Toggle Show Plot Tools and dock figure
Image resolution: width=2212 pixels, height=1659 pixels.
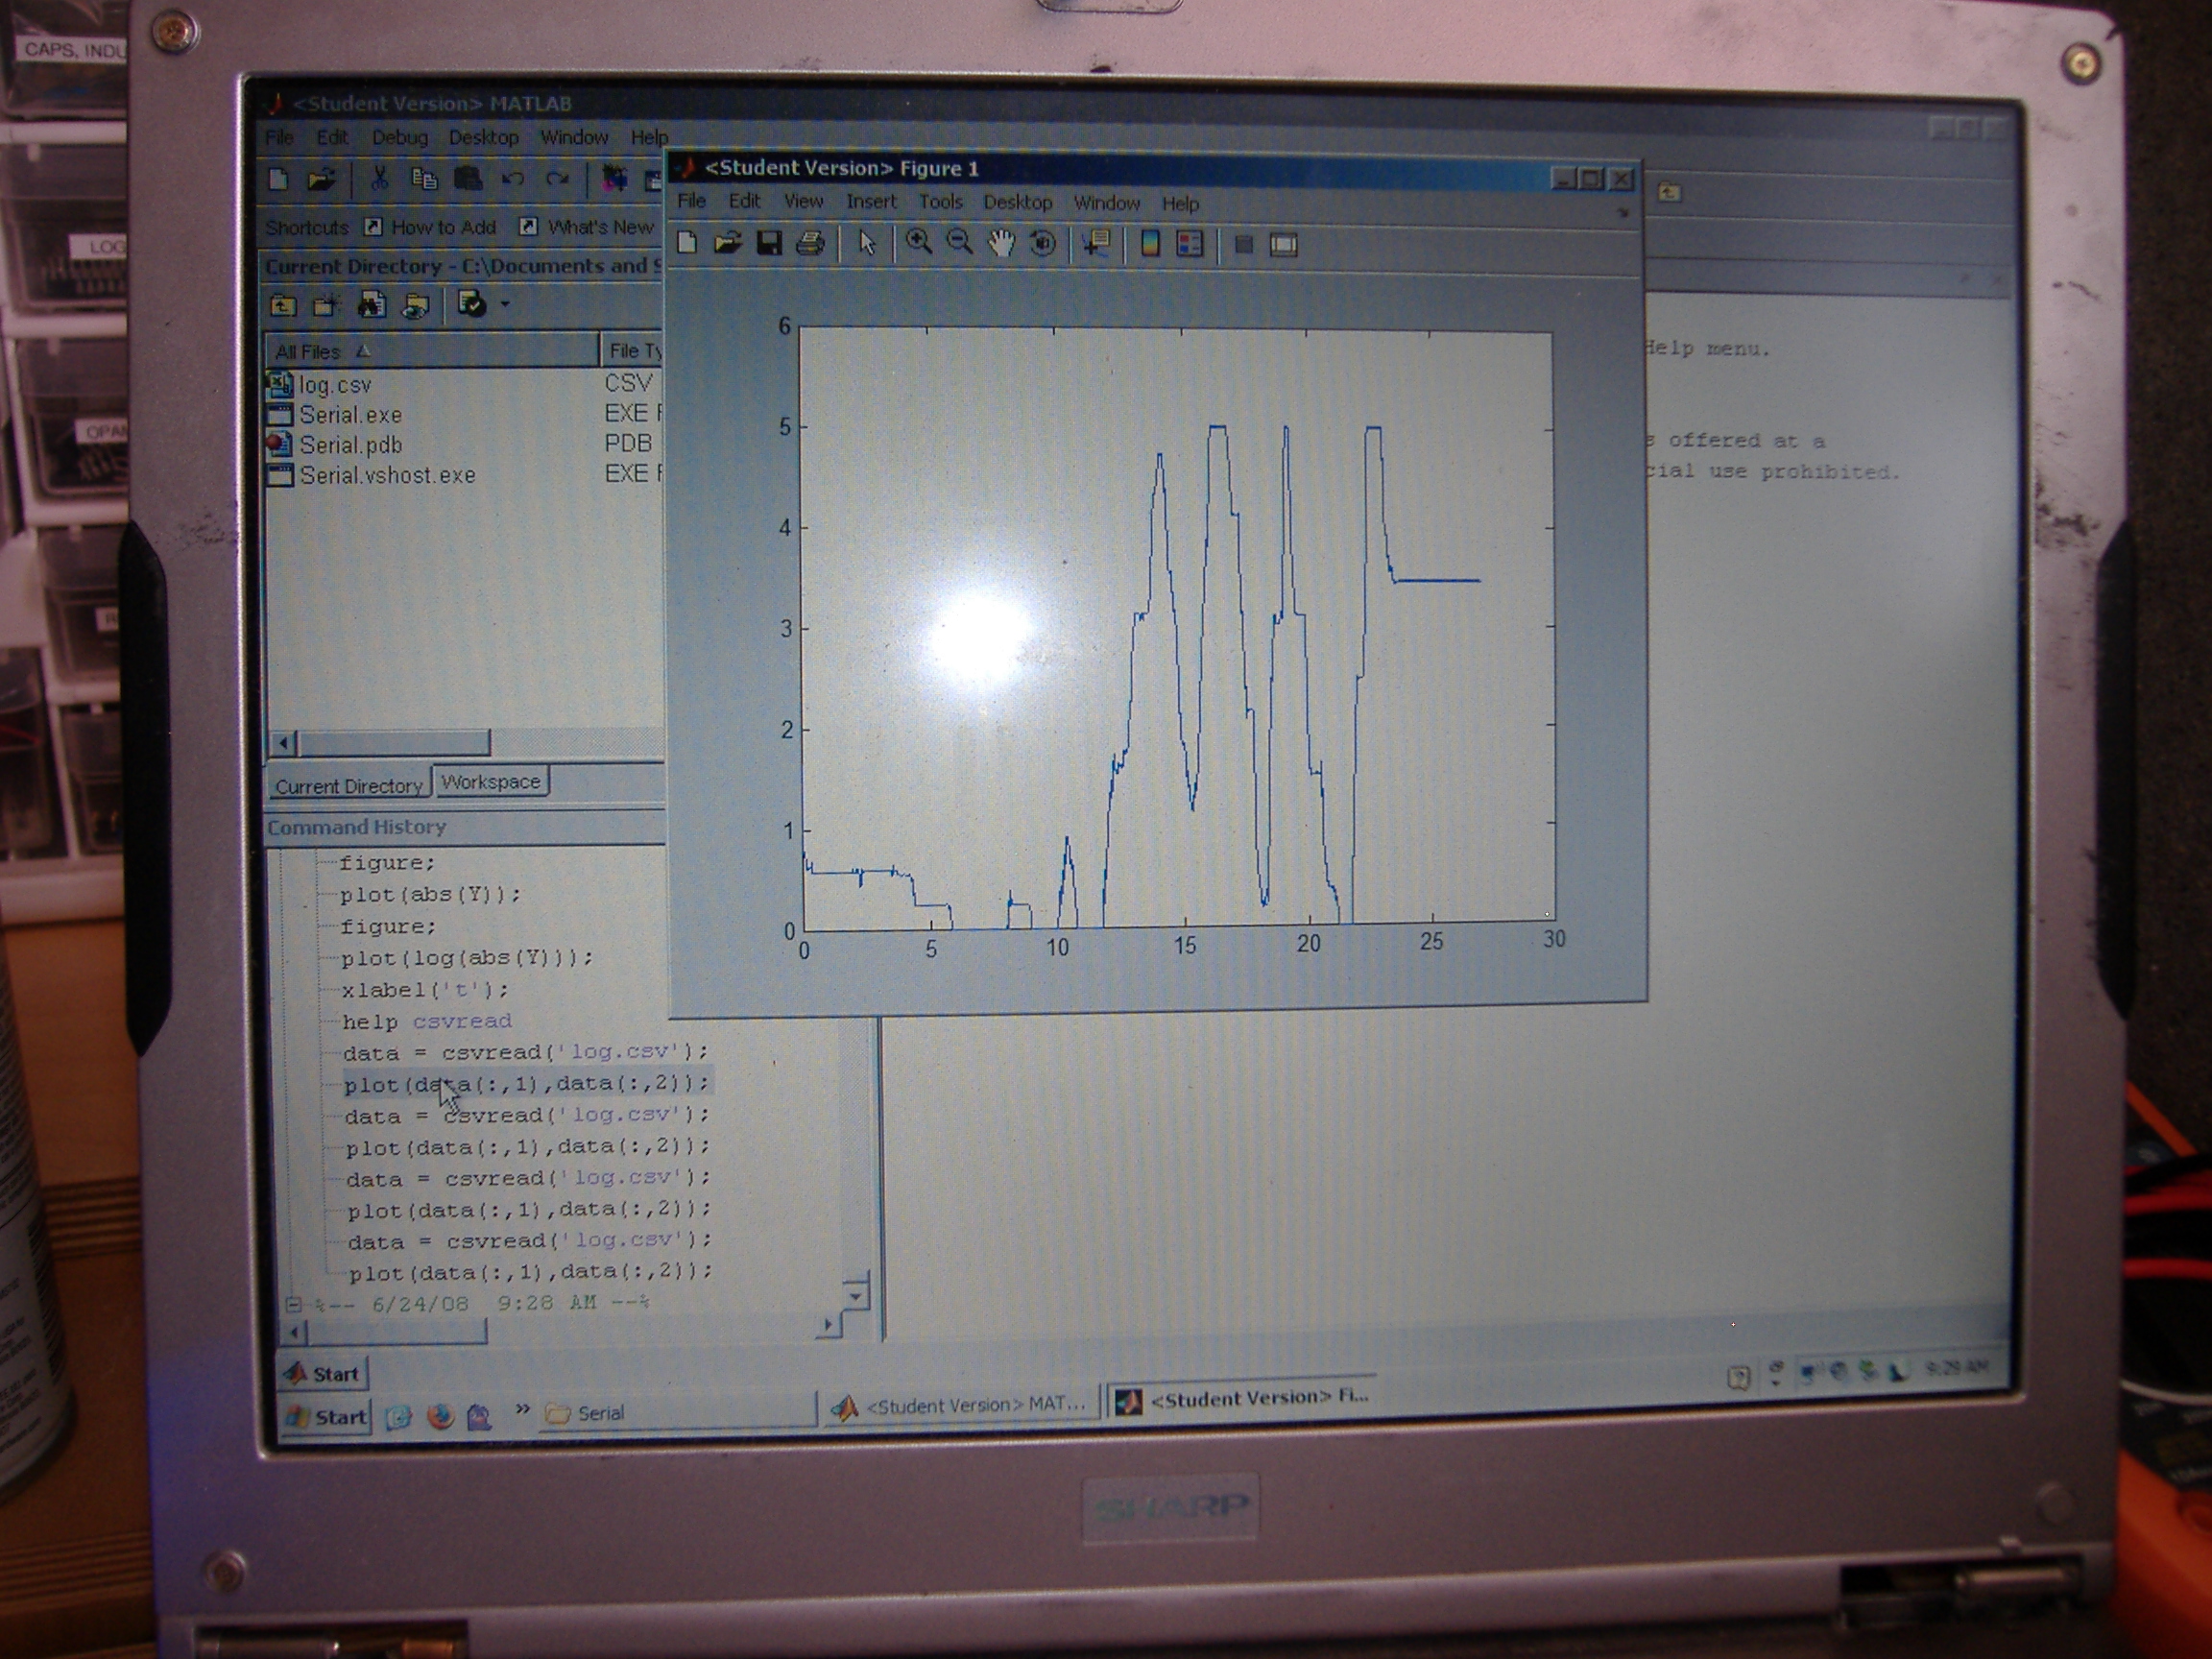coord(1284,245)
